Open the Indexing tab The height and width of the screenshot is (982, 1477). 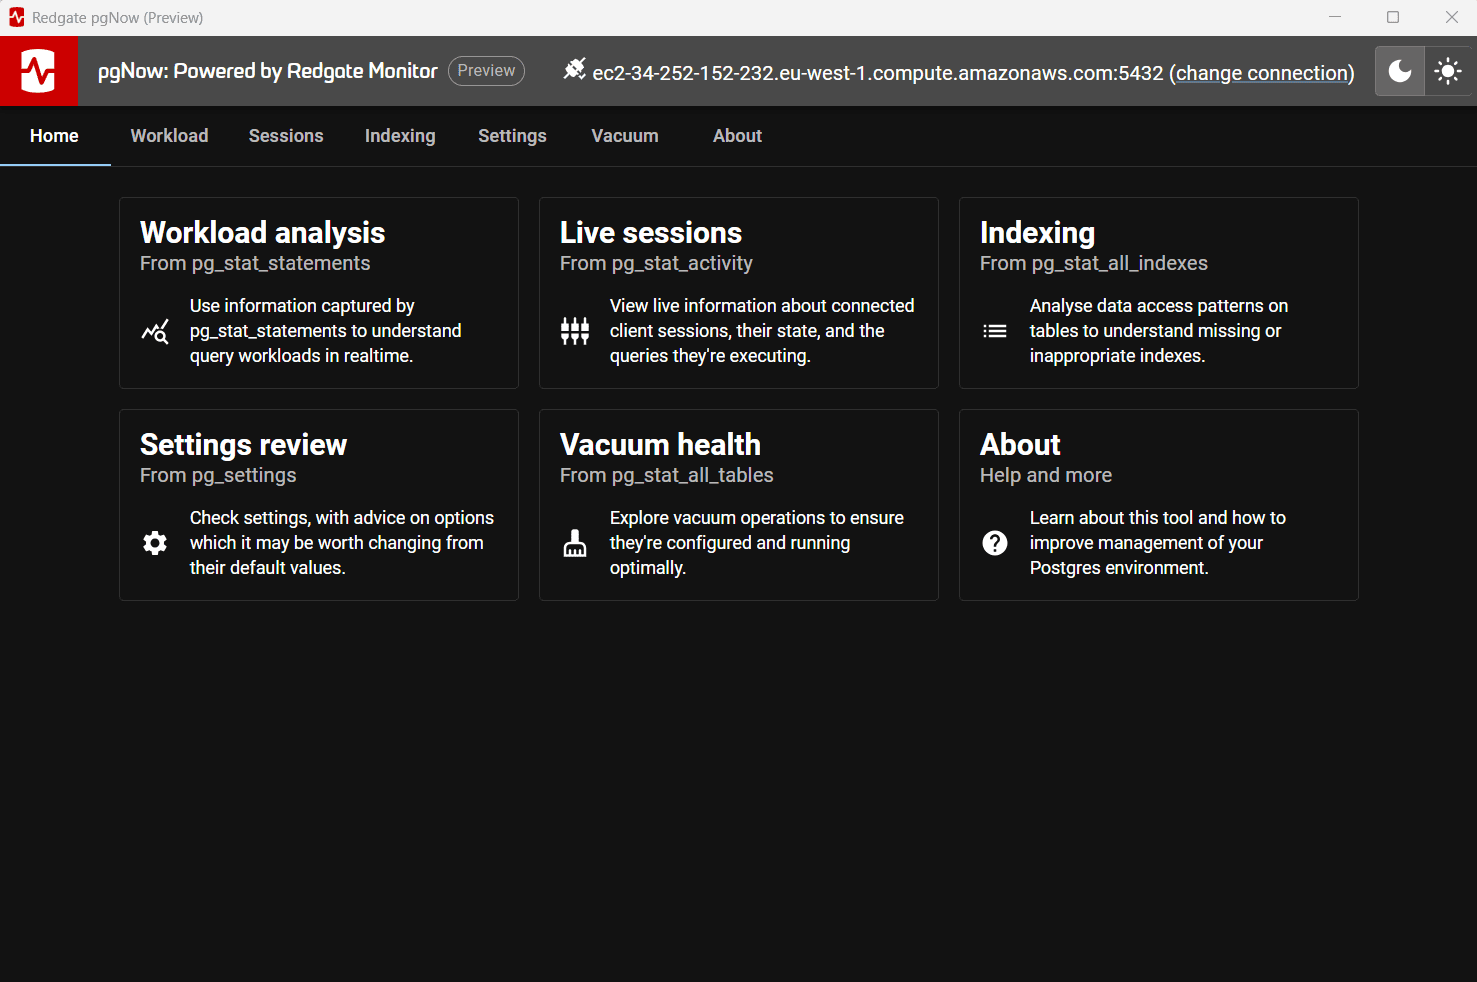click(x=400, y=136)
